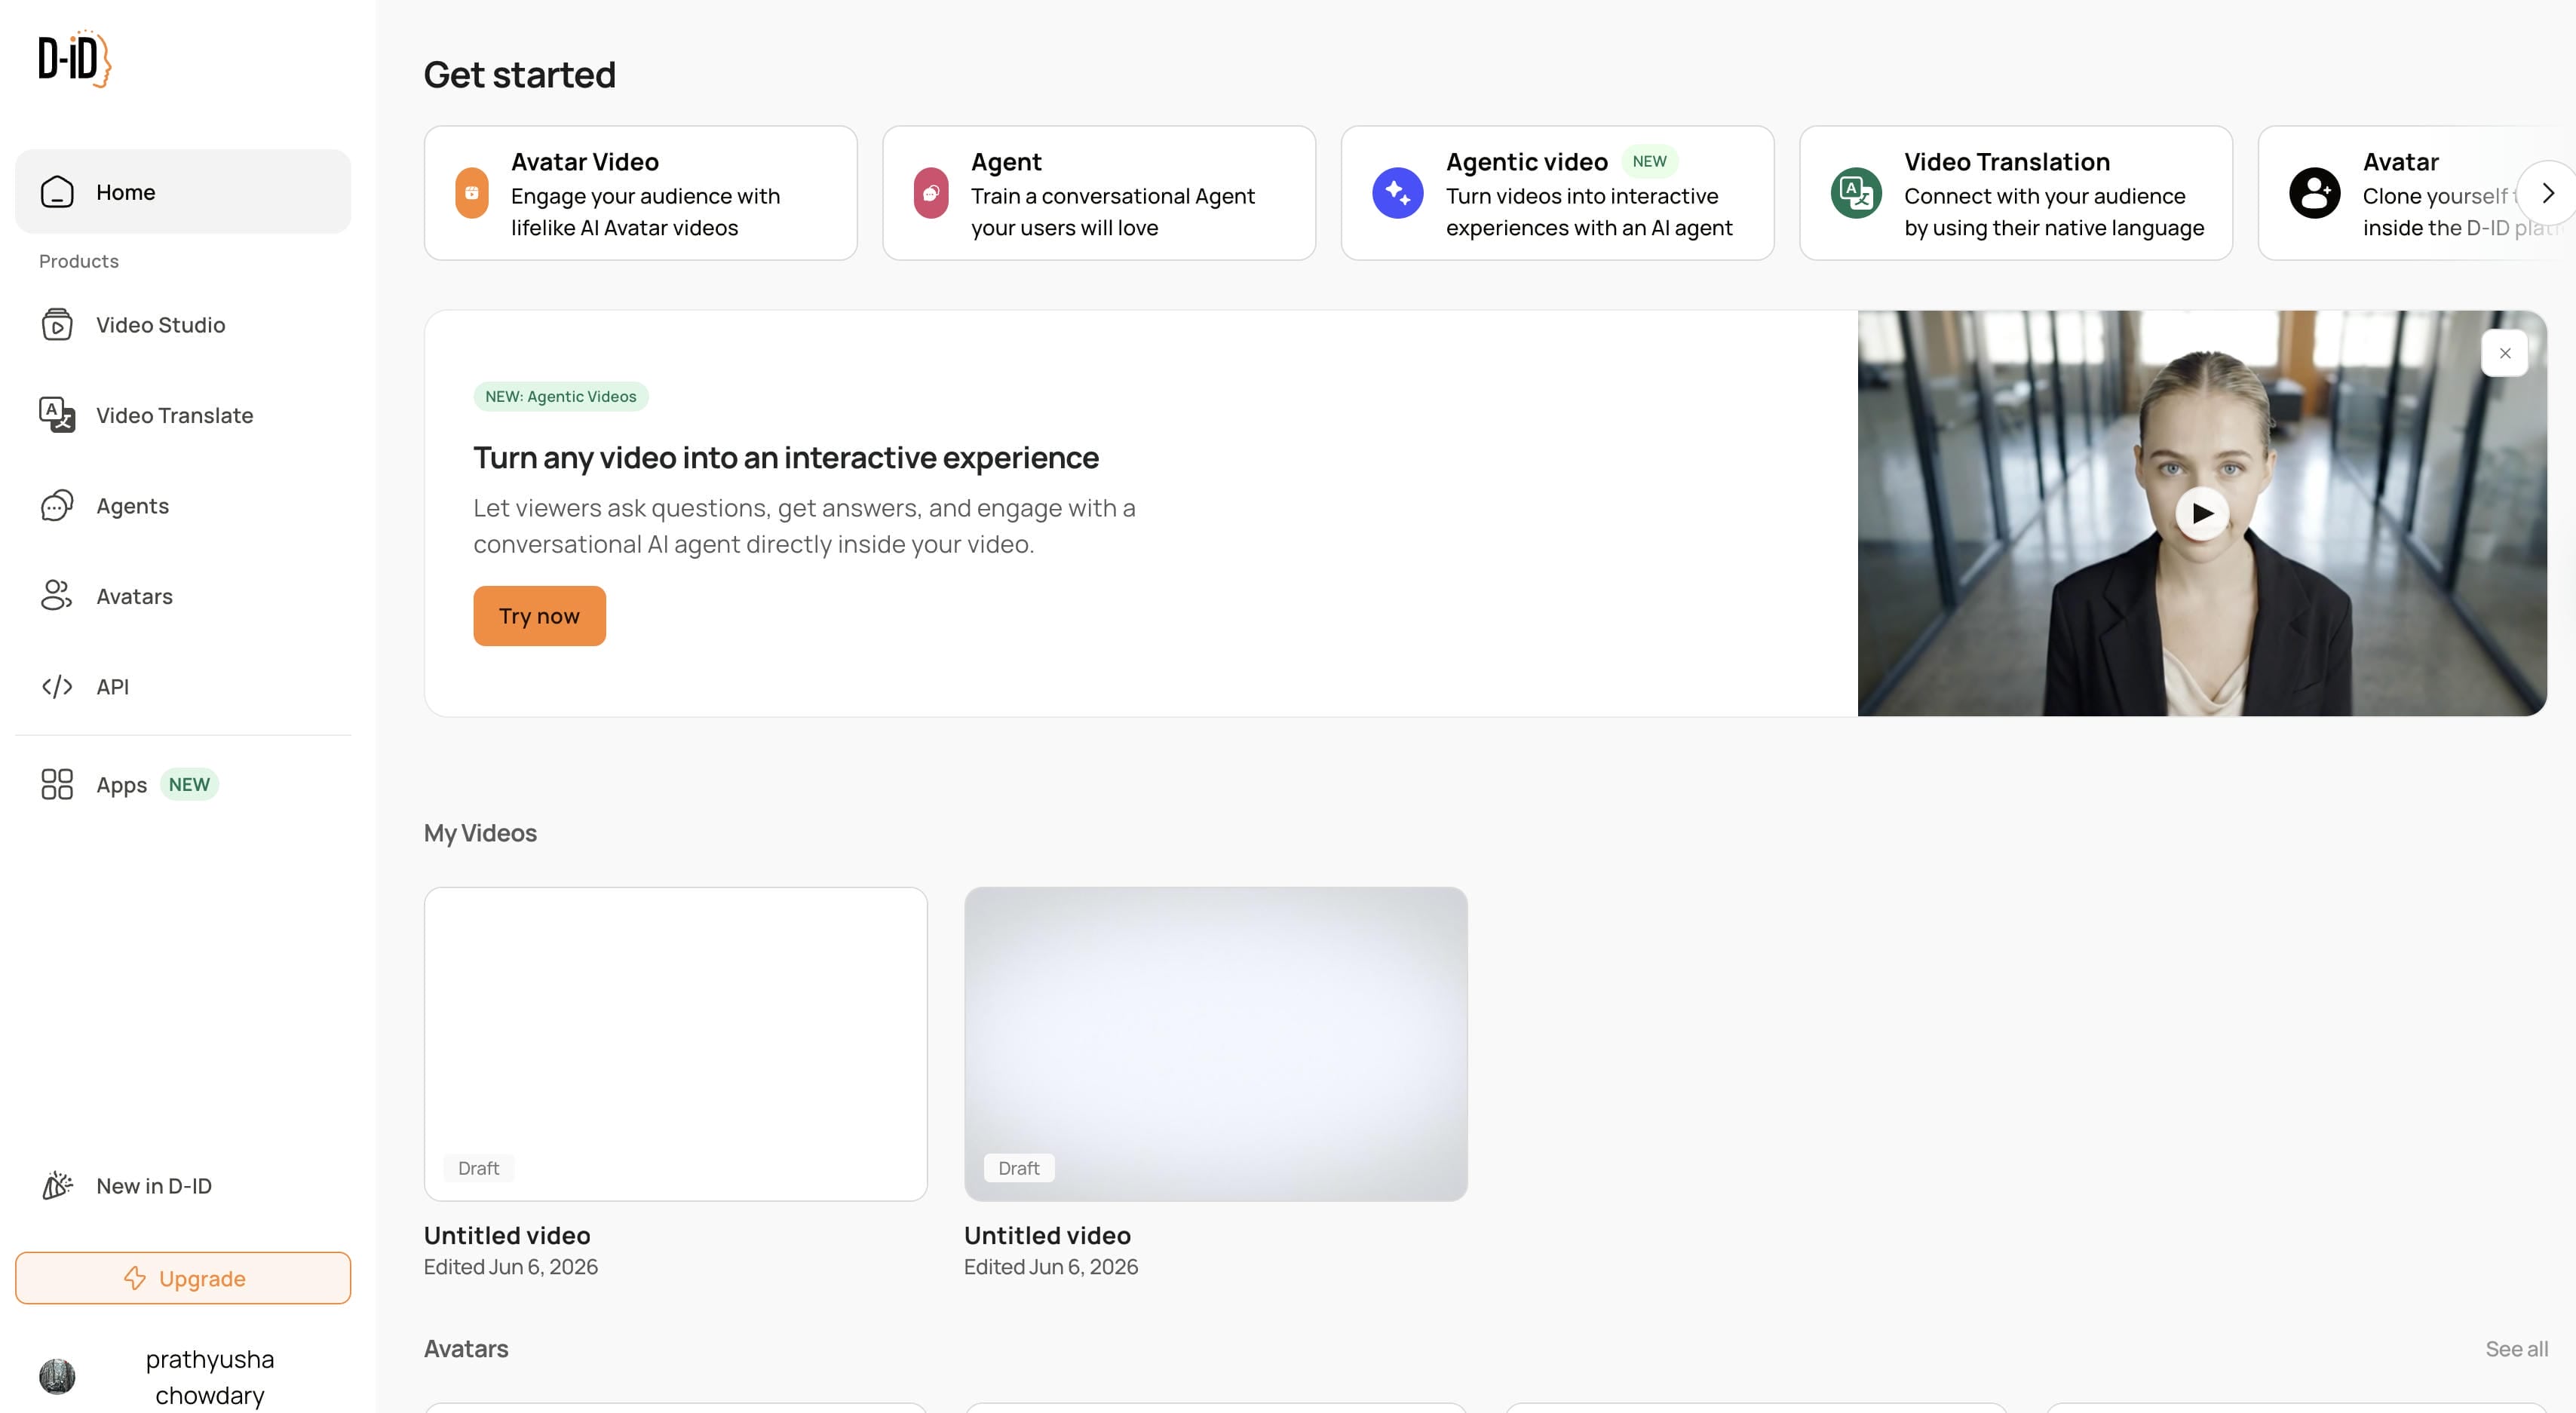The image size is (2576, 1413).
Task: Open New in D-ID updates
Action: pos(183,1186)
